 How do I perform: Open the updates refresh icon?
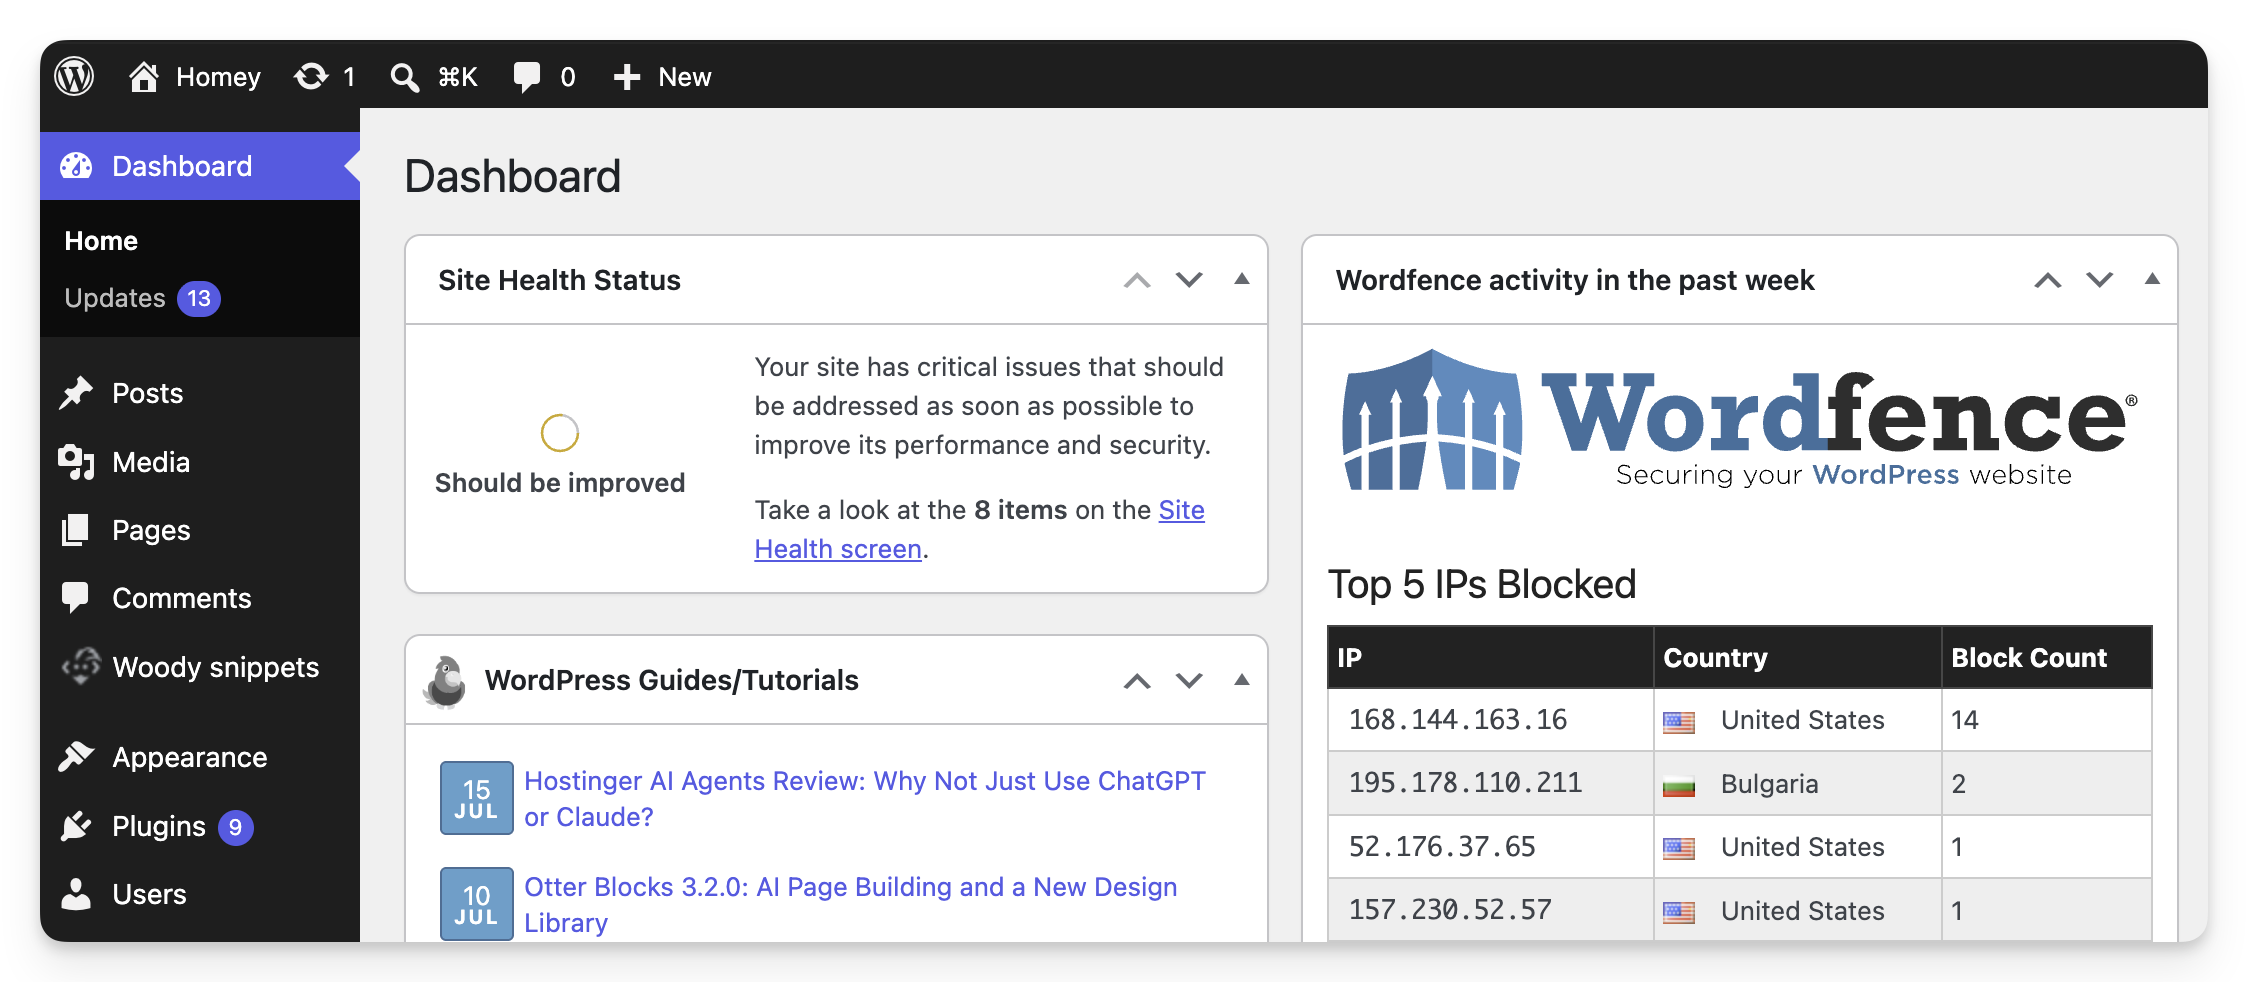pyautogui.click(x=311, y=77)
